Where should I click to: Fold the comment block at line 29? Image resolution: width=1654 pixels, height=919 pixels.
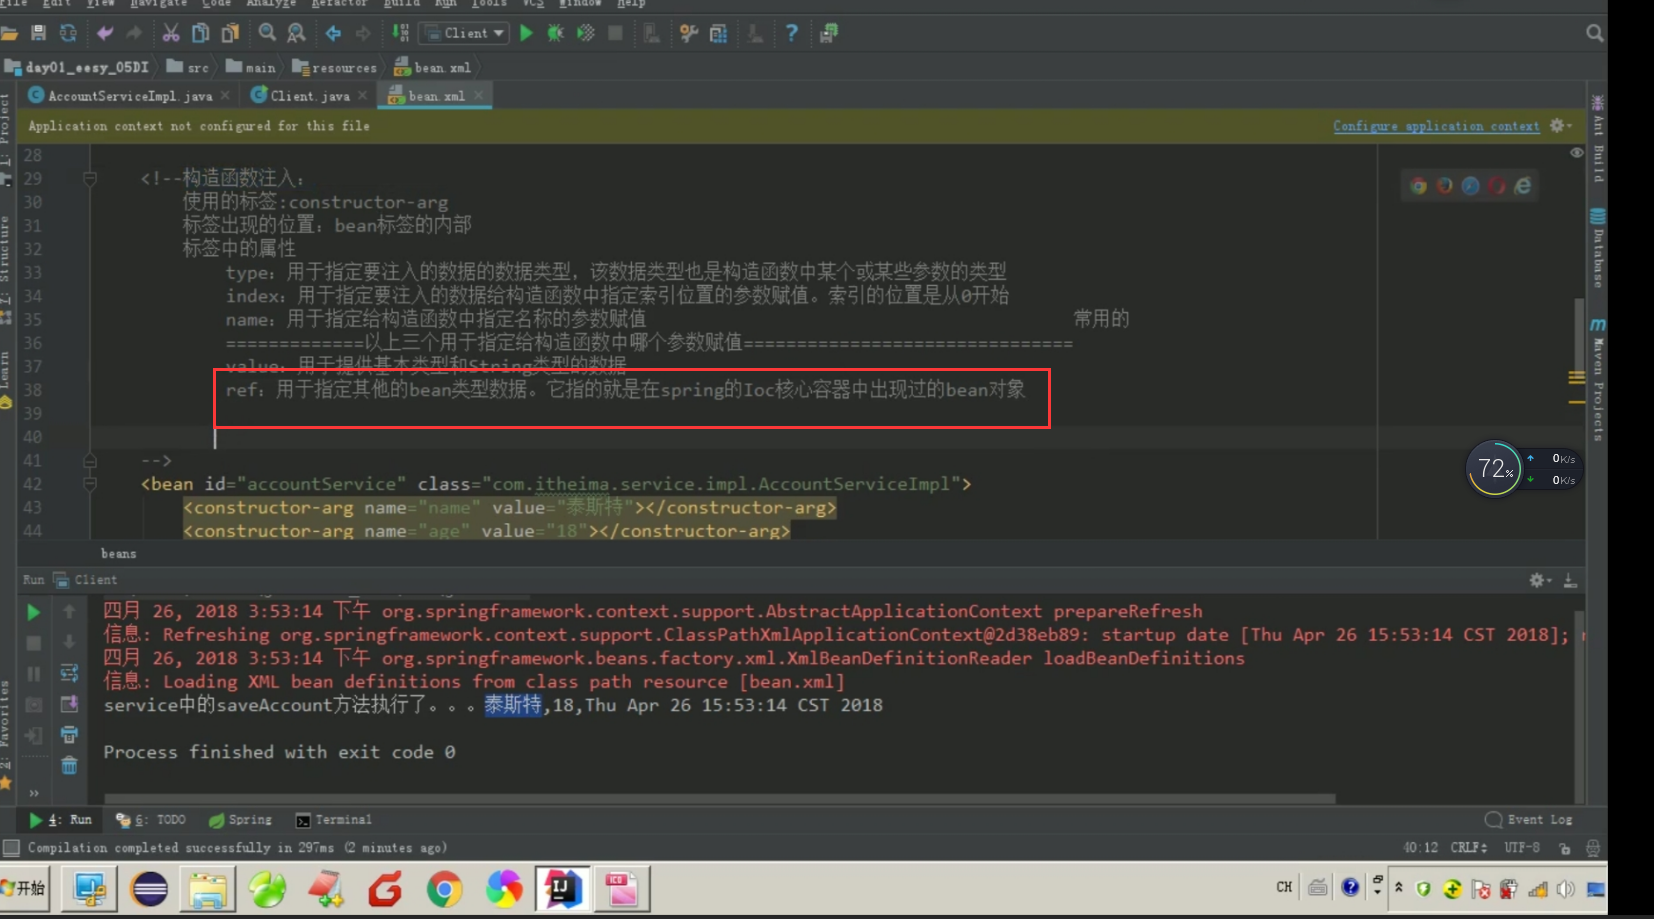click(x=90, y=178)
